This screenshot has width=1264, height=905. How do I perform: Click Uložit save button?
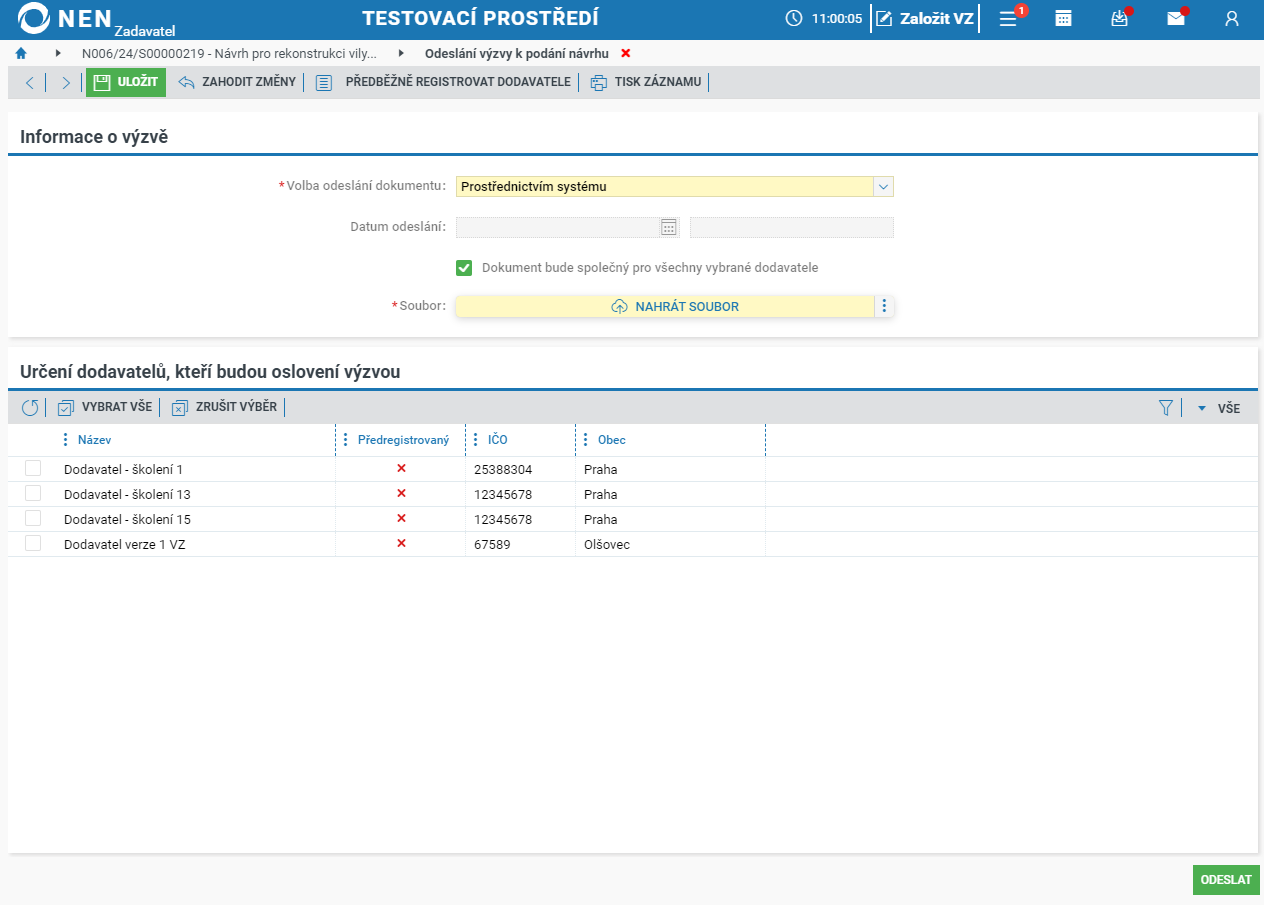(x=126, y=82)
